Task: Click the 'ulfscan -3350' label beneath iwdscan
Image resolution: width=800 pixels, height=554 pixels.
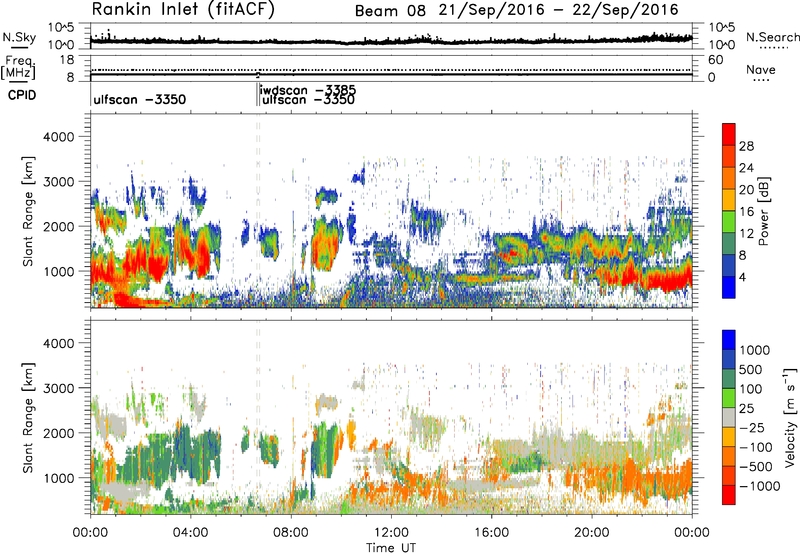Action: (x=308, y=100)
